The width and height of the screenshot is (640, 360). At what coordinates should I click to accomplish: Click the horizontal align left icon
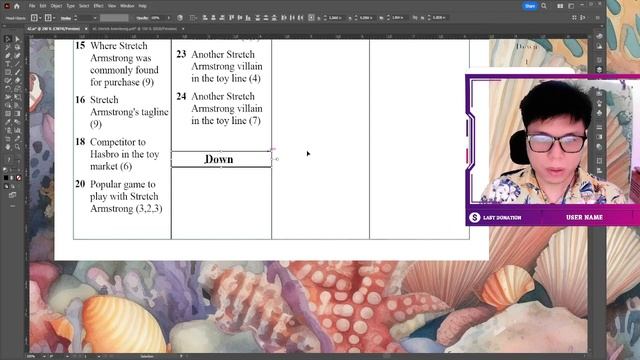point(205,18)
